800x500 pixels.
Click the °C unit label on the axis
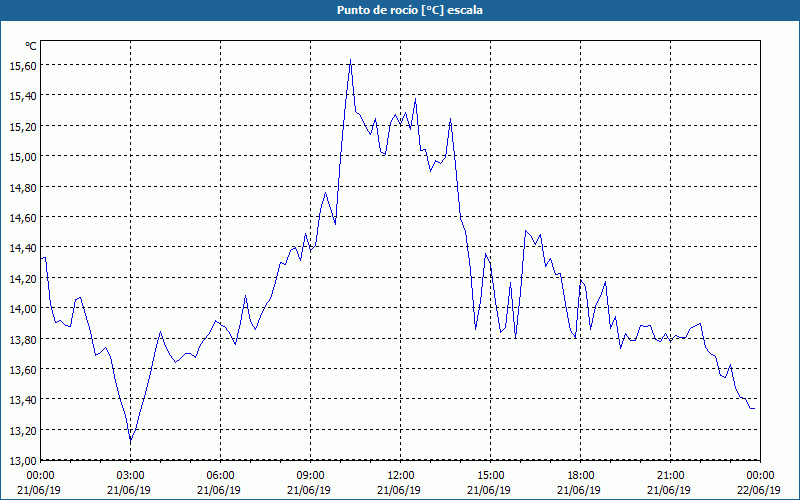point(31,46)
